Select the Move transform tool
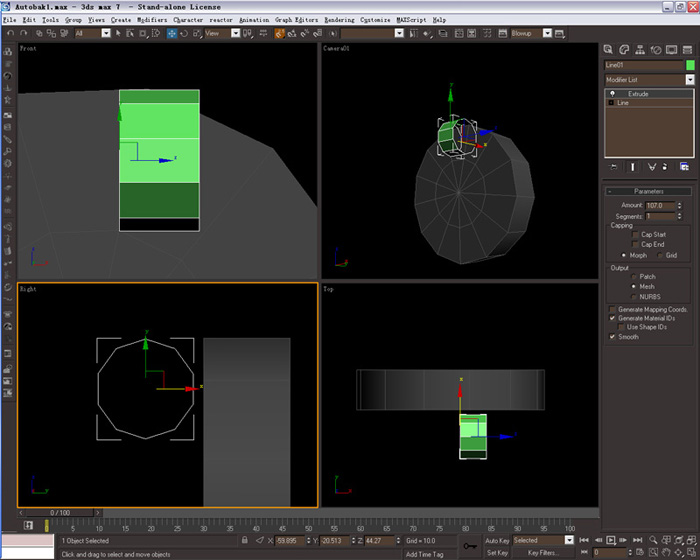 (171, 33)
